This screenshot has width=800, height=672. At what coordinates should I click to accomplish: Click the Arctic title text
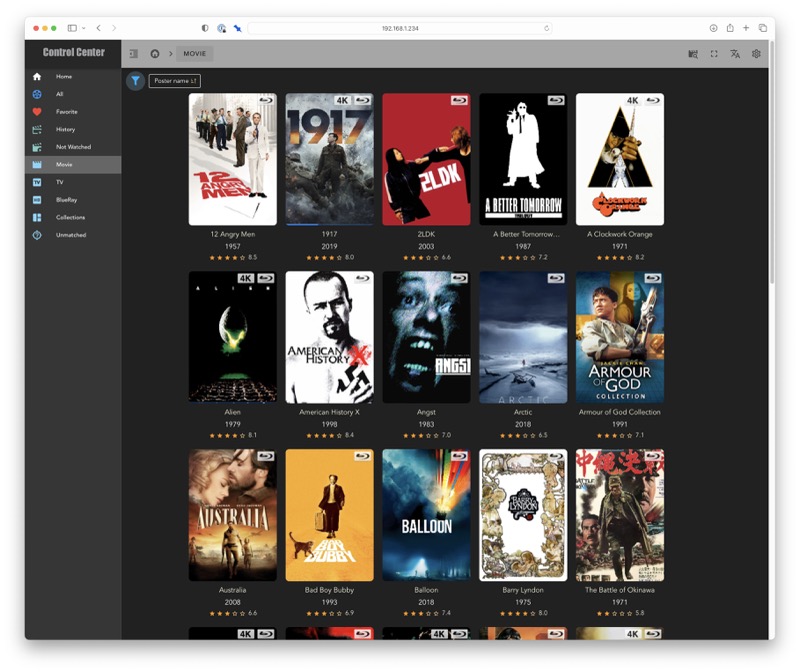tap(523, 412)
